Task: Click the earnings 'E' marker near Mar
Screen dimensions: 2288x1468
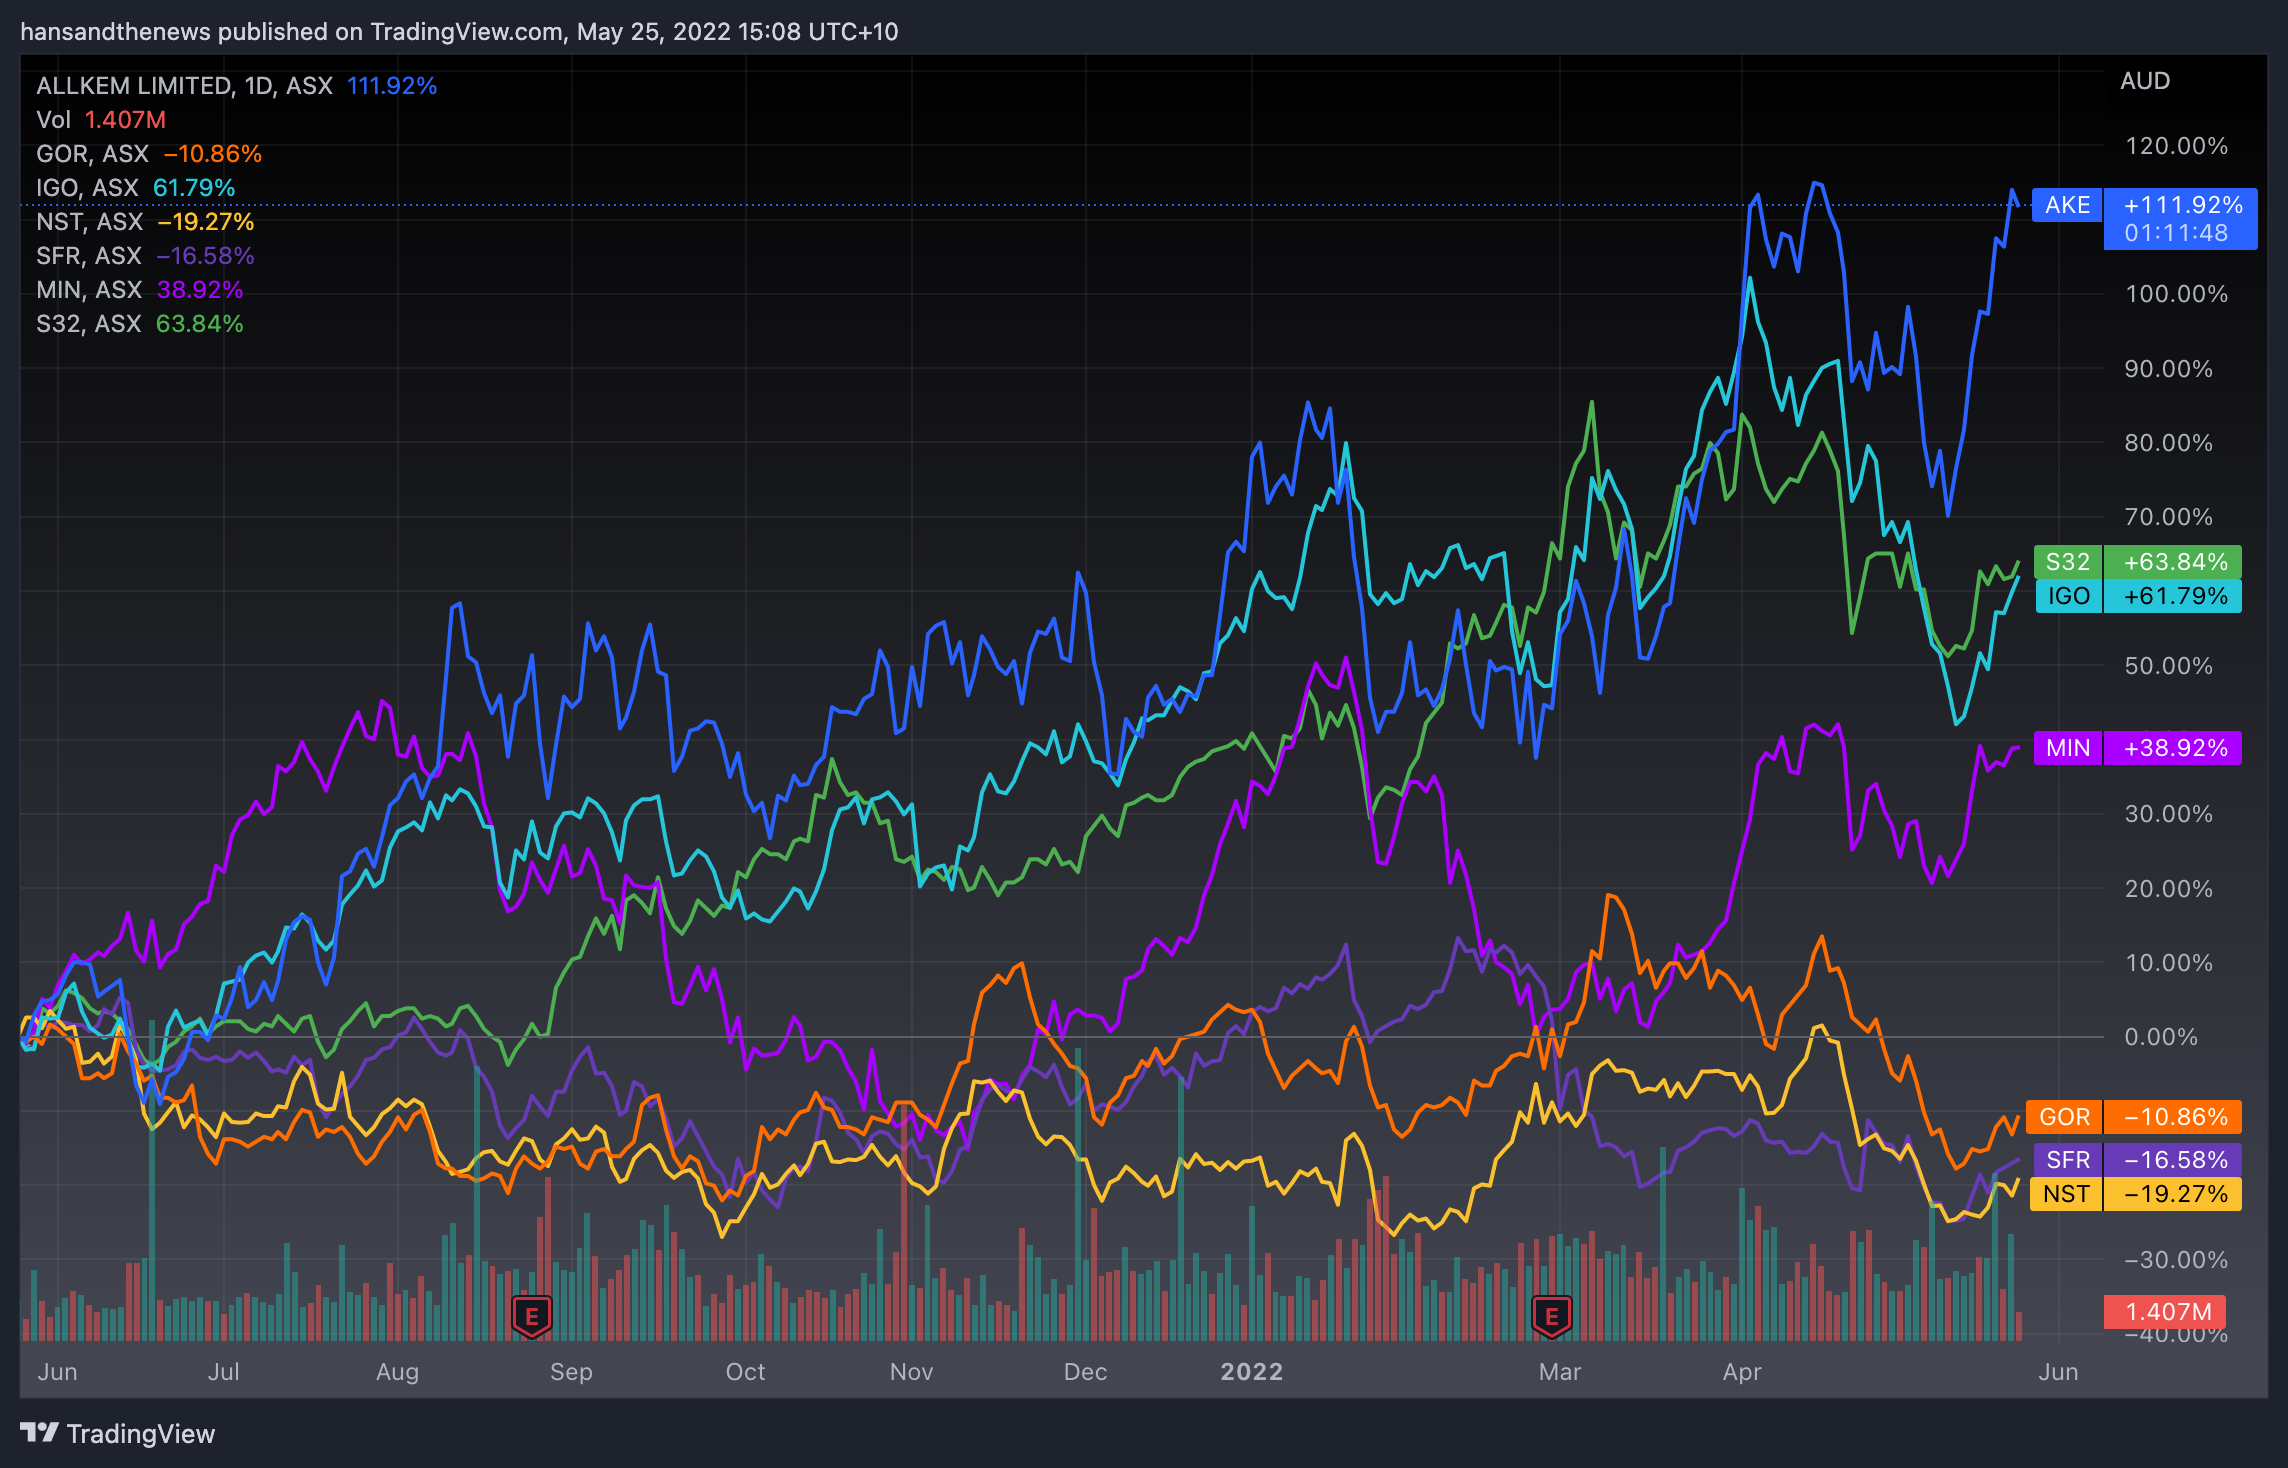Action: [x=1552, y=1316]
